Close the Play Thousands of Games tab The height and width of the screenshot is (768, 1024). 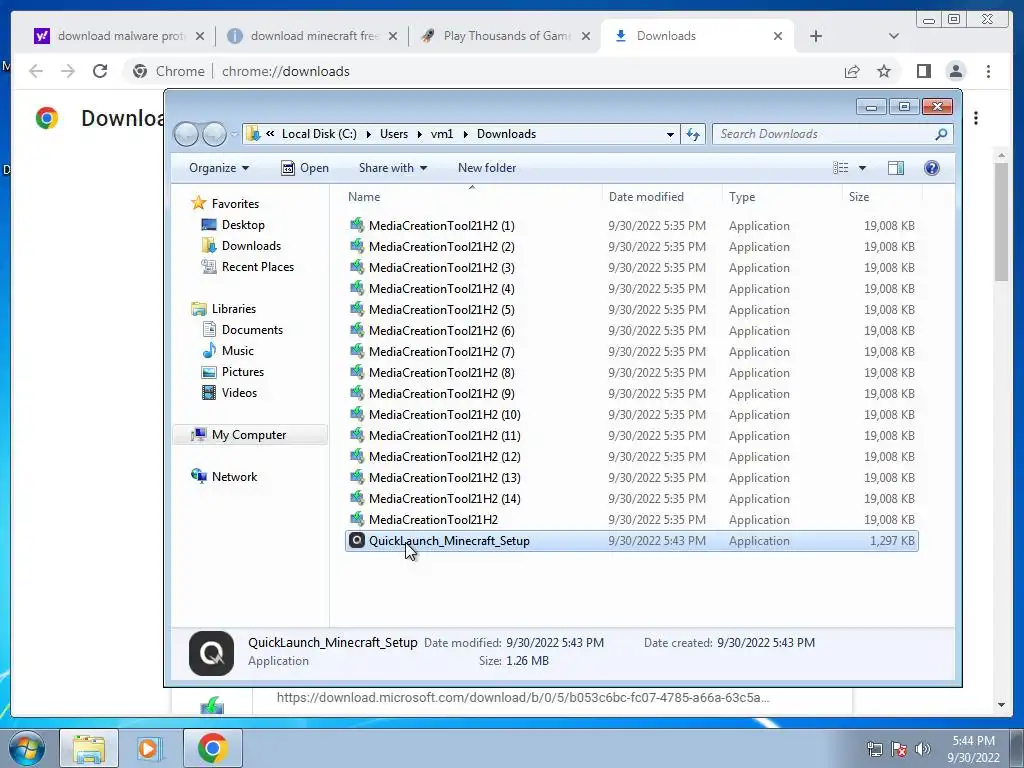586,36
